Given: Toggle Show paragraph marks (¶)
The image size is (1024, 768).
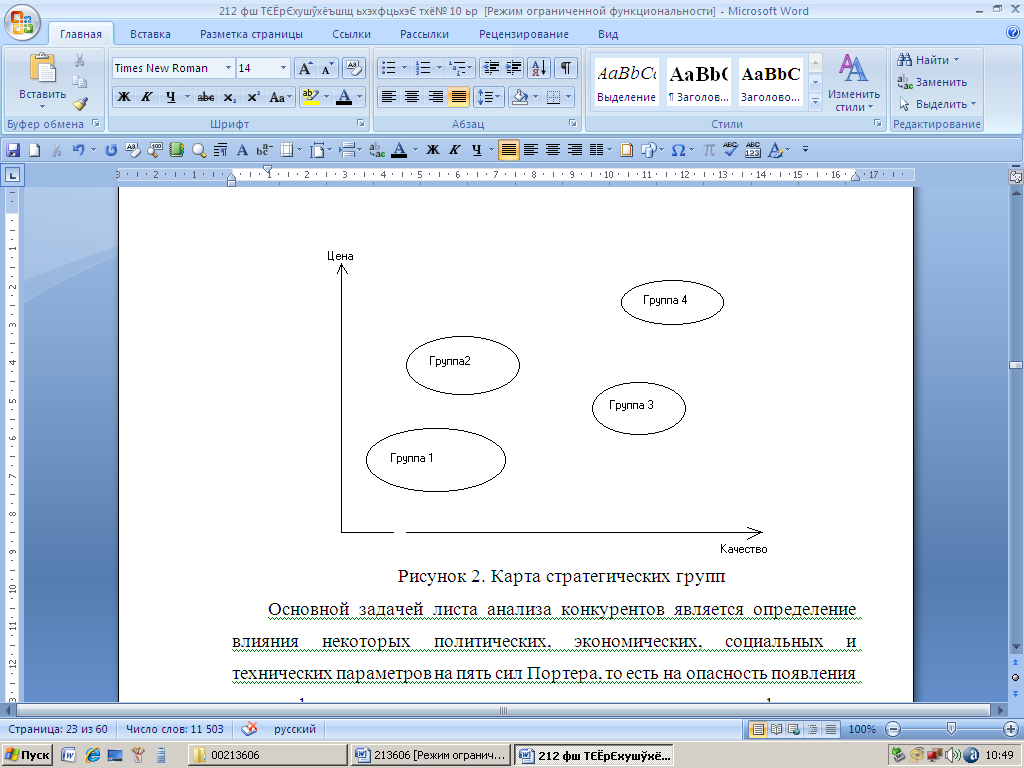Looking at the screenshot, I should [x=566, y=68].
